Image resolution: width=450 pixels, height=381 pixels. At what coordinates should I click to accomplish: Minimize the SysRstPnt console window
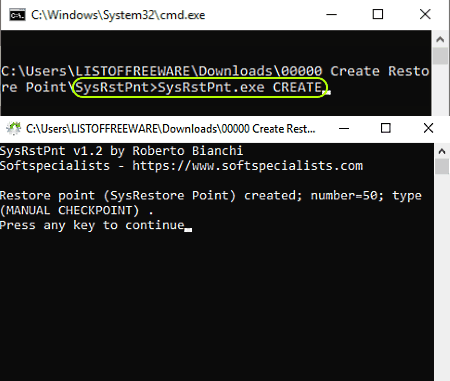pyautogui.click(x=344, y=128)
